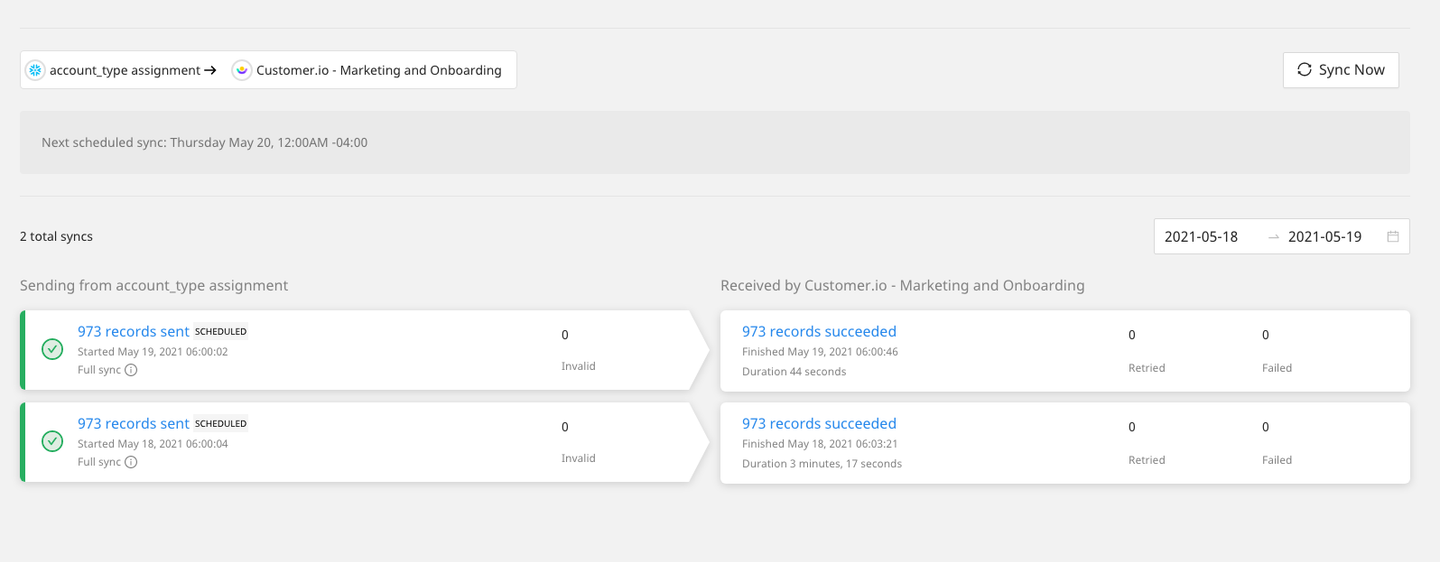Select the account_type assignment source label
This screenshot has height=562, width=1440.
tap(125, 70)
